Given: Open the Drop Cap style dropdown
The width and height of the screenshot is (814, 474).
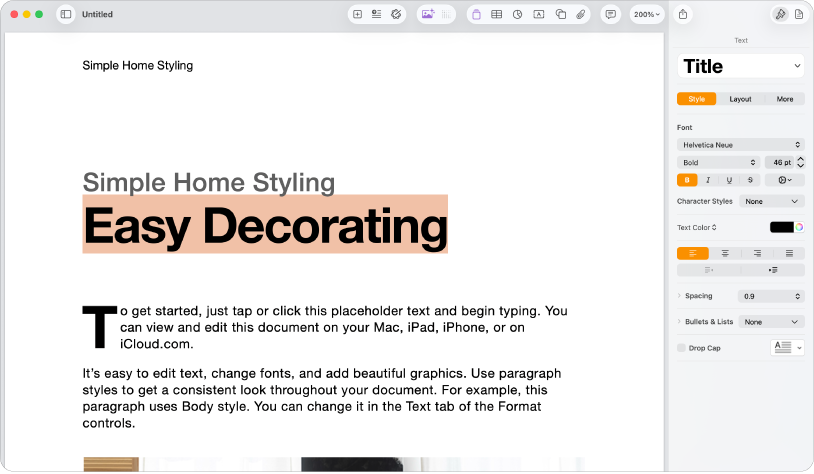Looking at the screenshot, I should (x=788, y=348).
